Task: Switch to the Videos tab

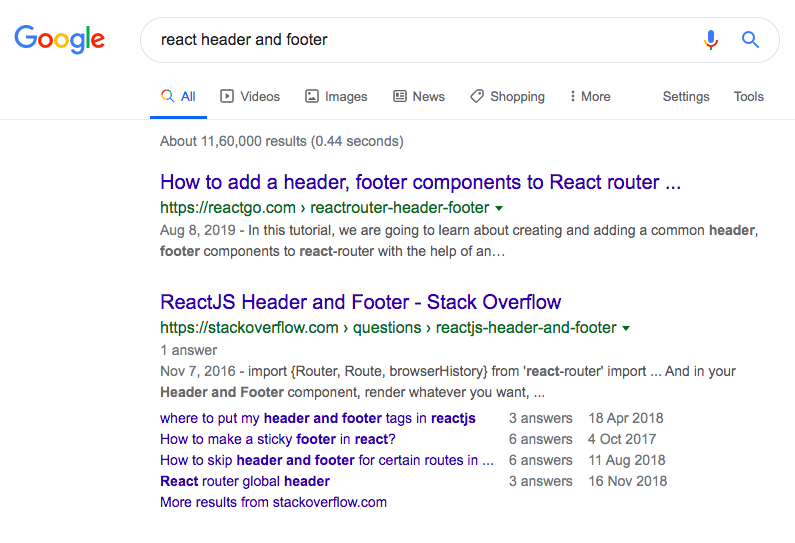Action: 250,96
